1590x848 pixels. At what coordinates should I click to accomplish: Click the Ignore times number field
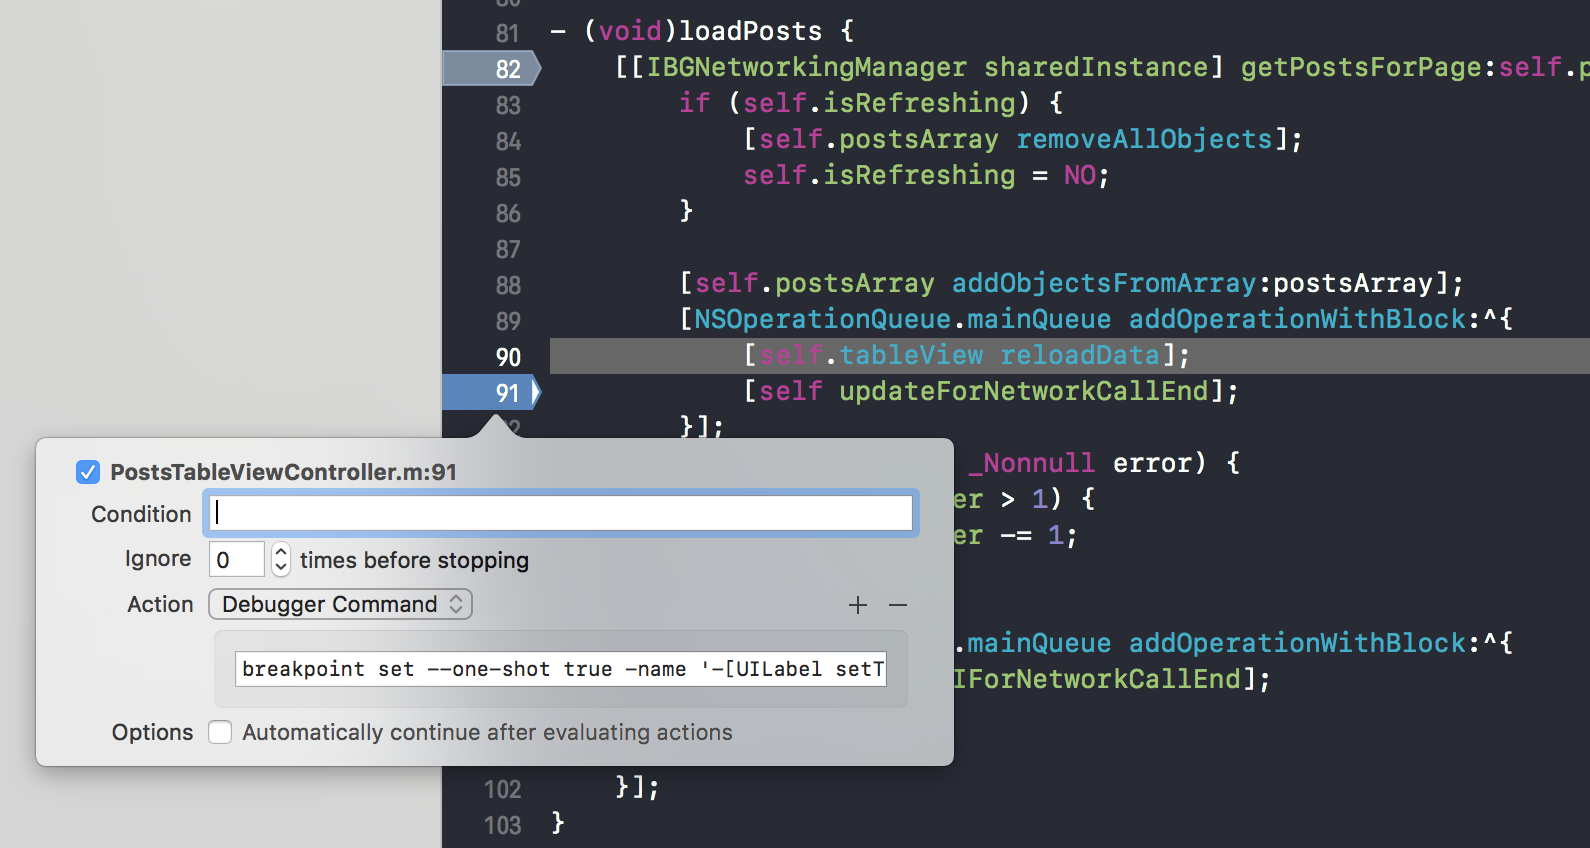click(236, 559)
